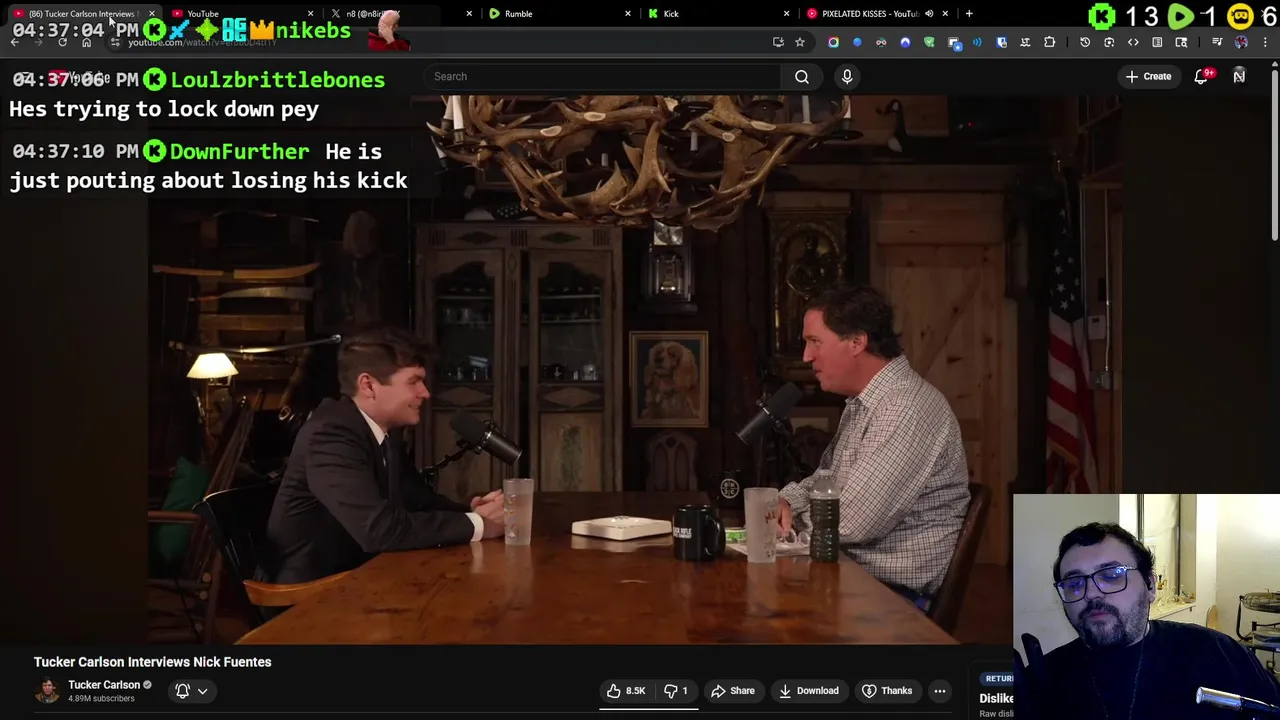Screen dimensions: 1280x720
Task: Click the DownFurther chat username
Action: 239,152
